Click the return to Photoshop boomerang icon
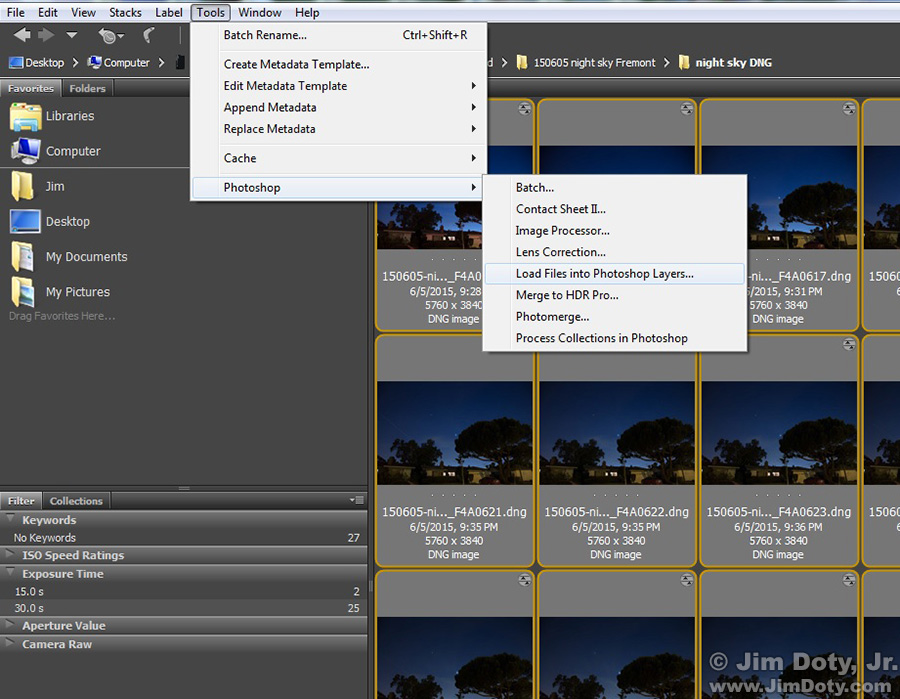Screen dimensions: 900x699 click(148, 36)
